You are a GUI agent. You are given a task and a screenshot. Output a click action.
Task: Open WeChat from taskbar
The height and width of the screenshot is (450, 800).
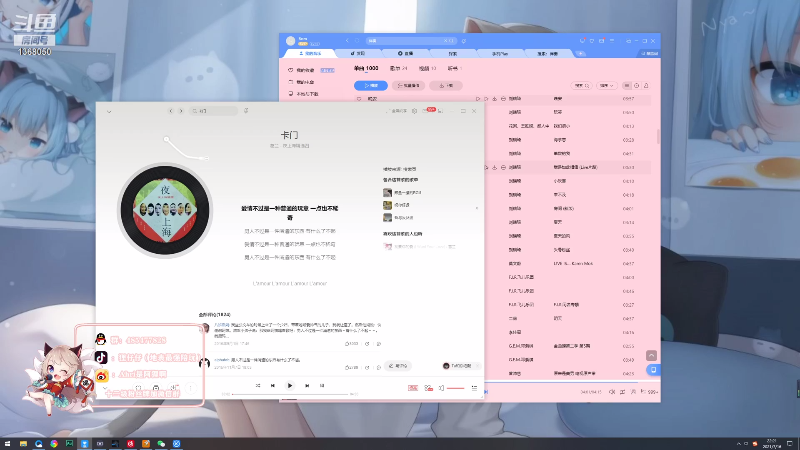(x=161, y=444)
